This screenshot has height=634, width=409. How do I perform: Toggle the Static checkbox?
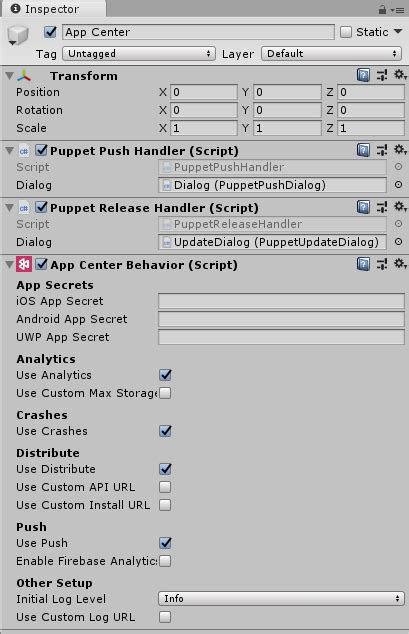pyautogui.click(x=346, y=32)
